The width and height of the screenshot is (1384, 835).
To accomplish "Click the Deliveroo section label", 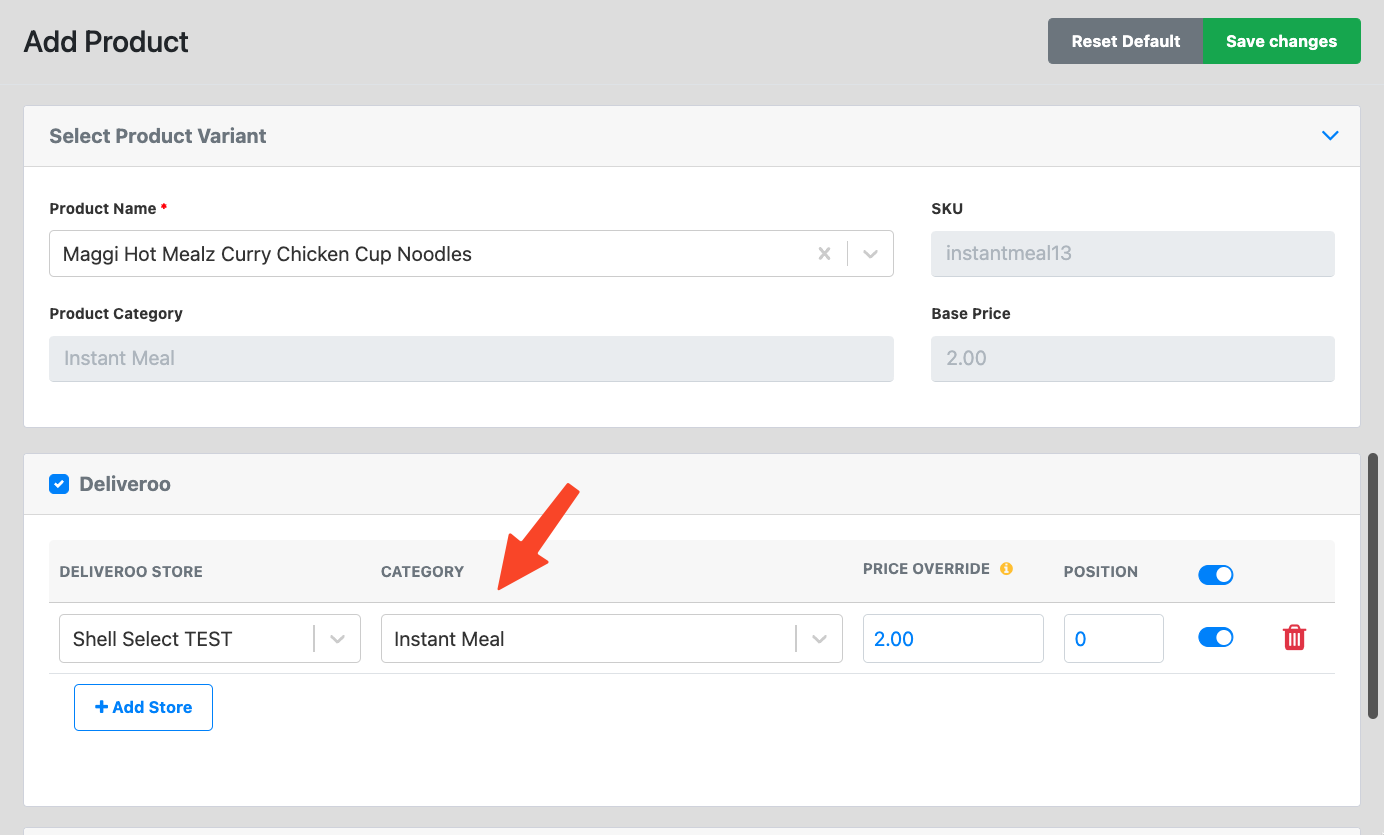I will tap(125, 484).
